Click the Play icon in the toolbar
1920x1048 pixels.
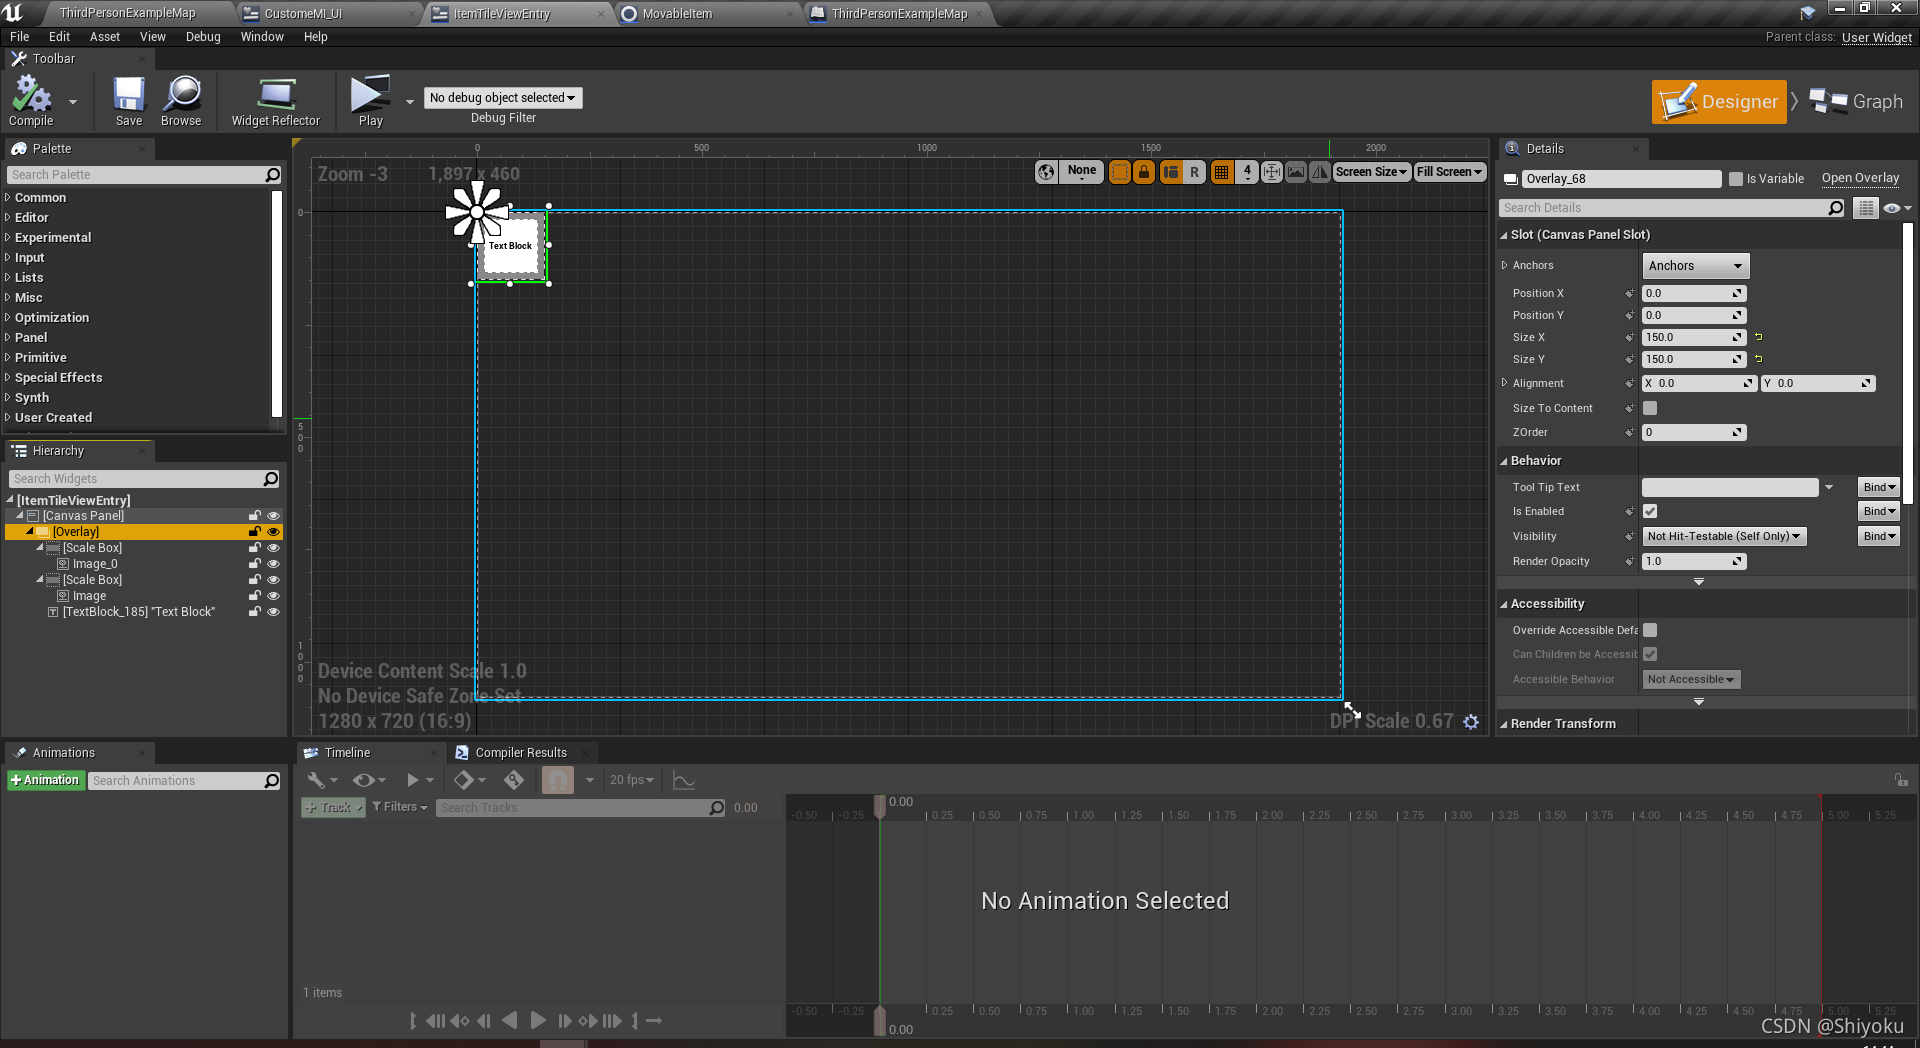369,97
